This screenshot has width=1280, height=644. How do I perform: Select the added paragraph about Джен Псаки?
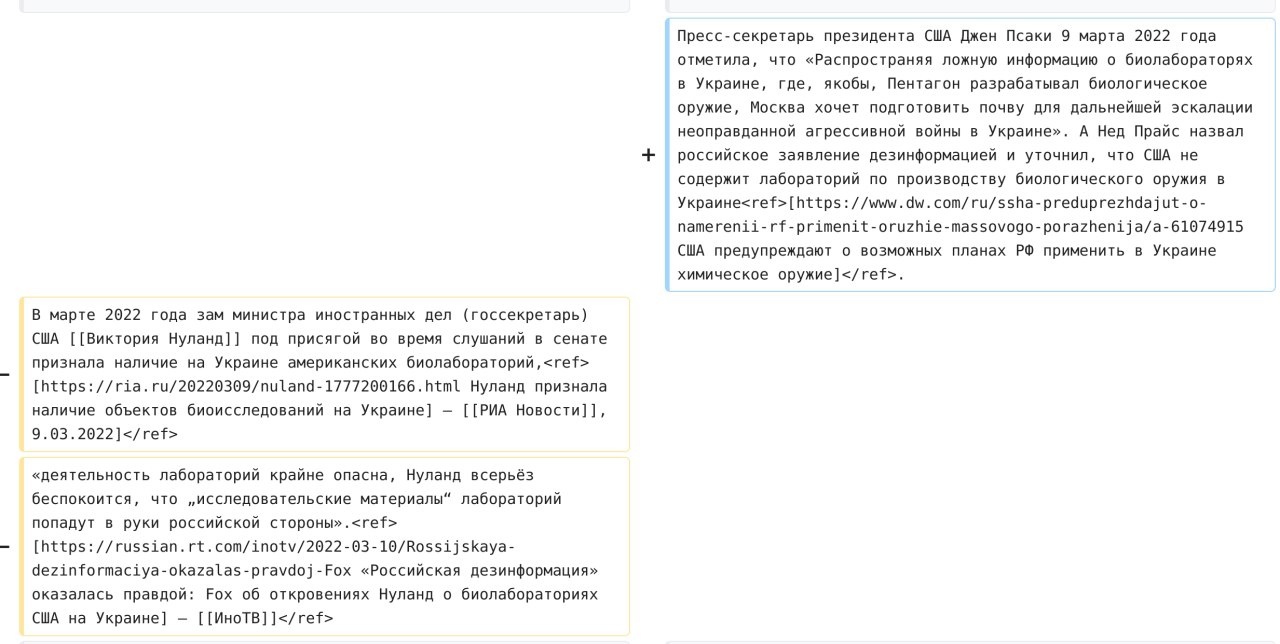pos(970,155)
